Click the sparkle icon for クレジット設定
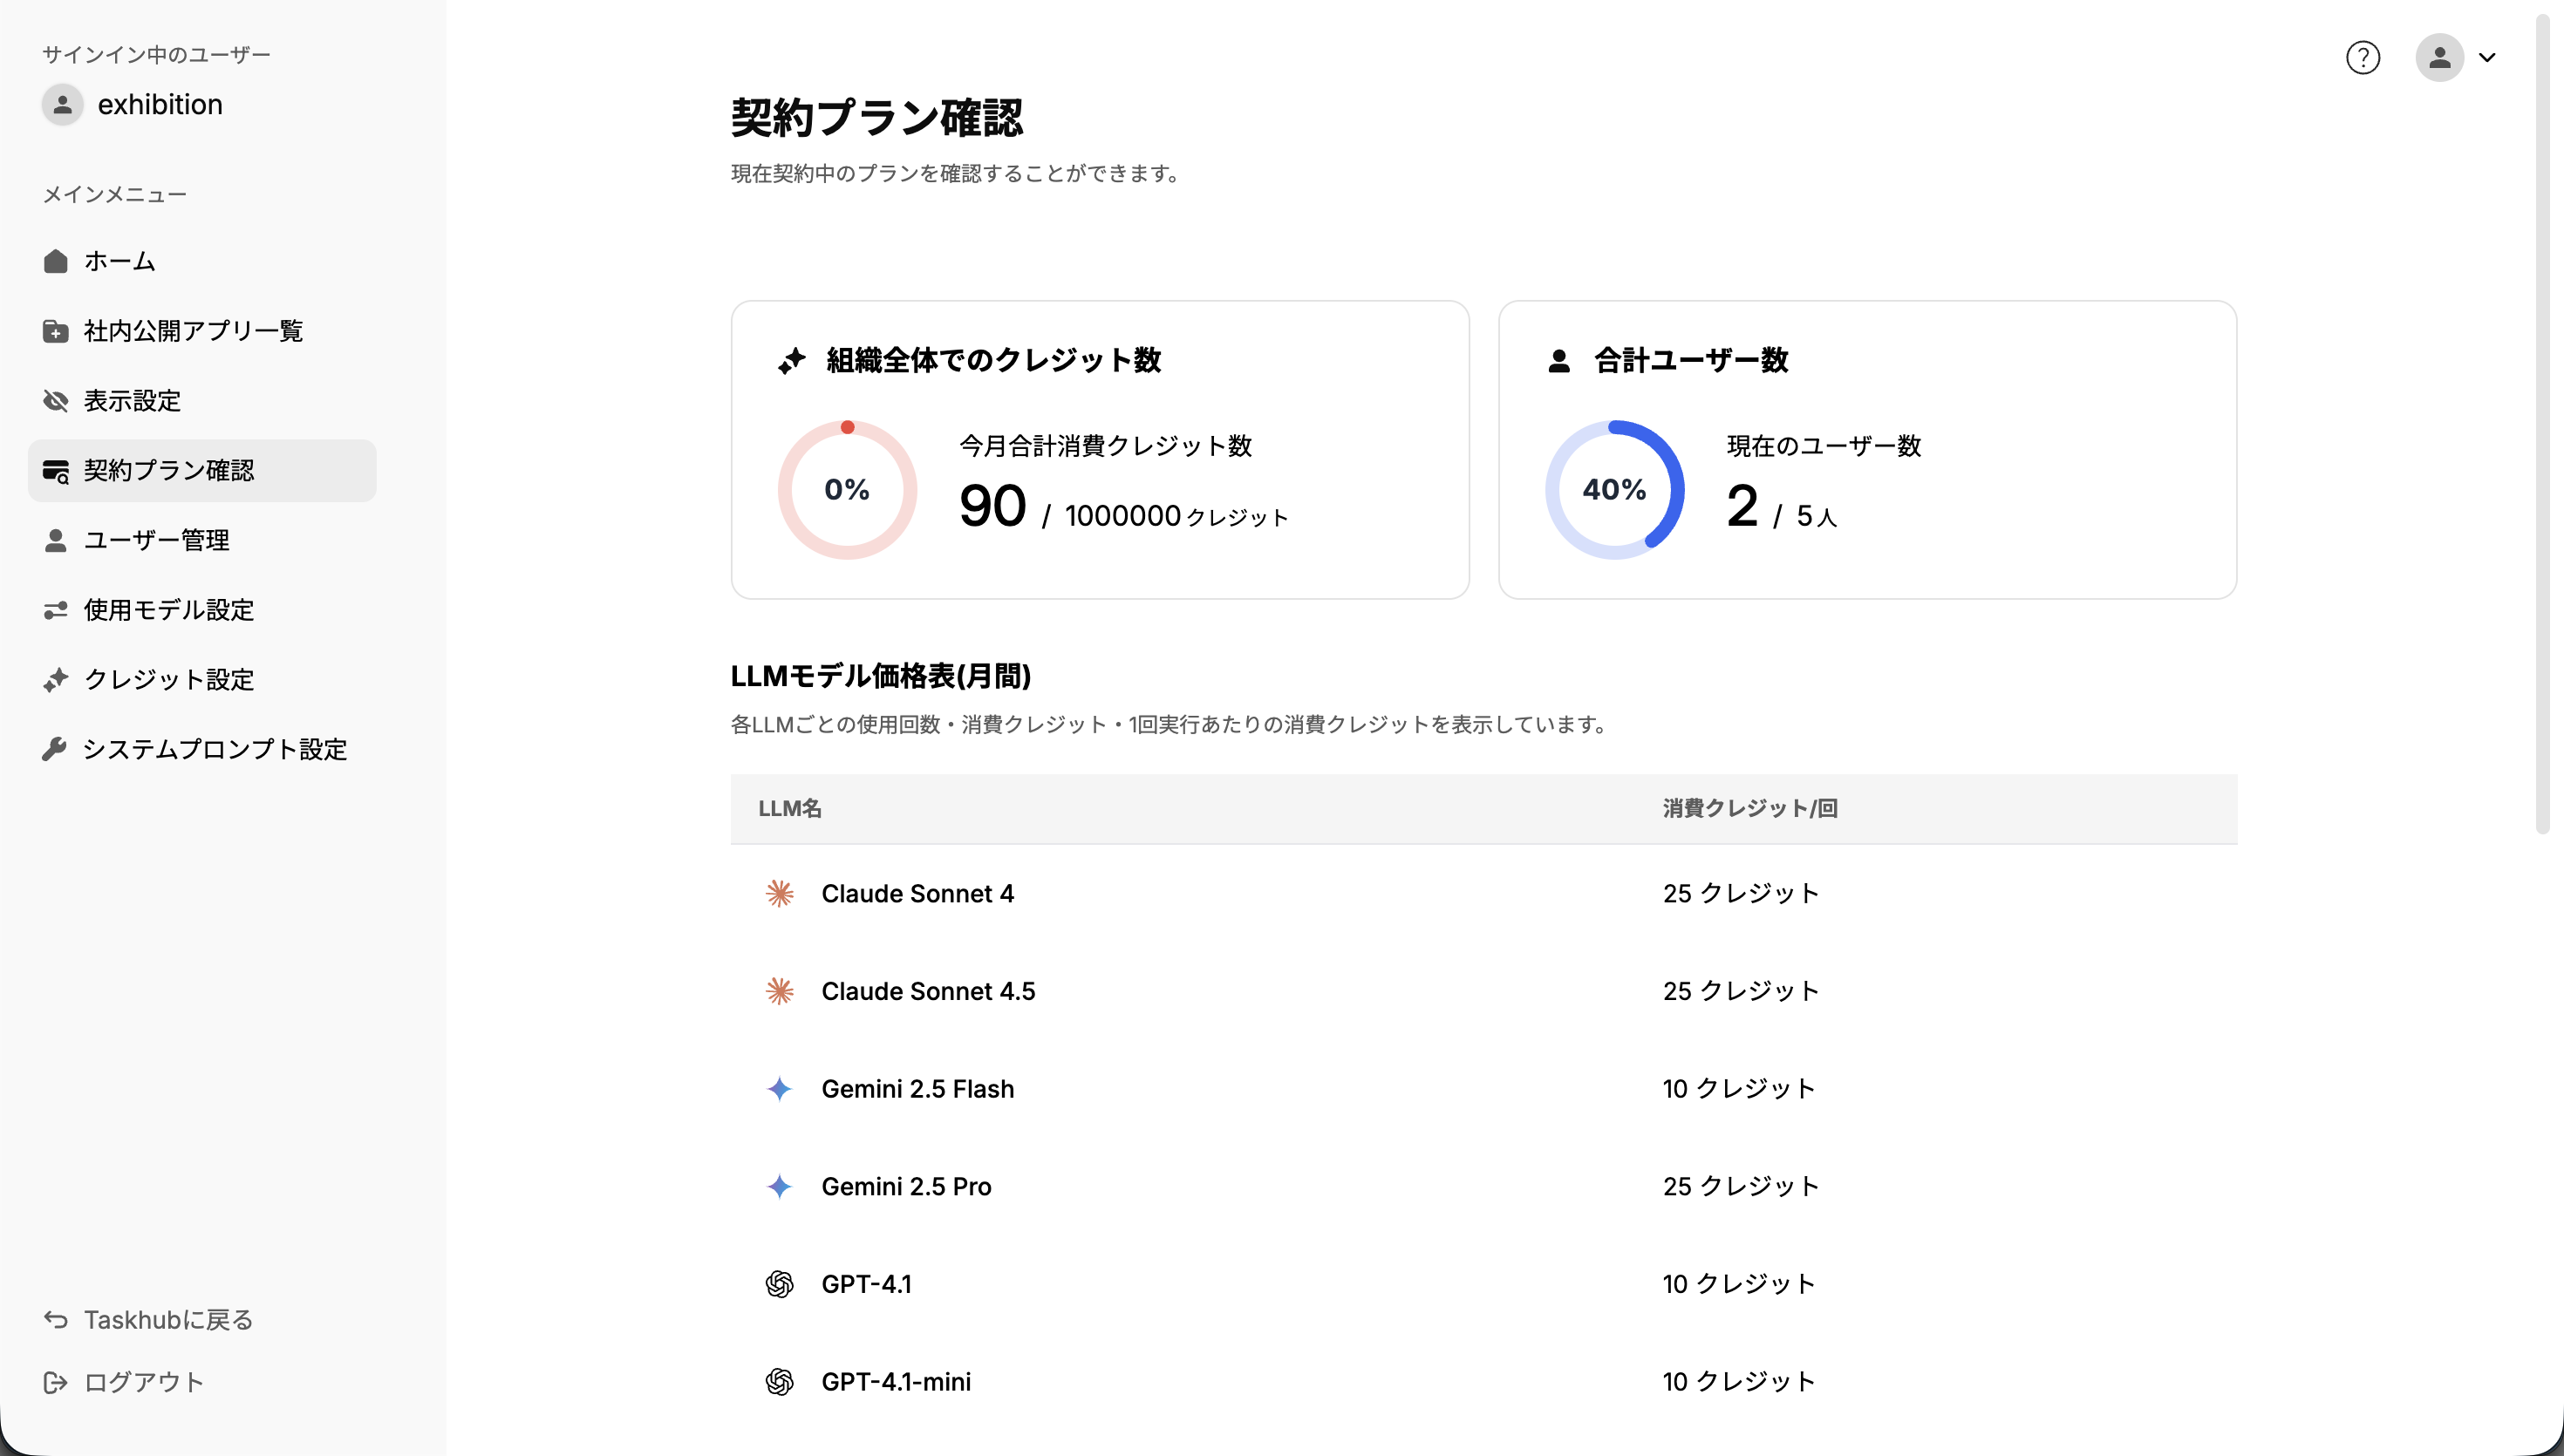 (56, 680)
